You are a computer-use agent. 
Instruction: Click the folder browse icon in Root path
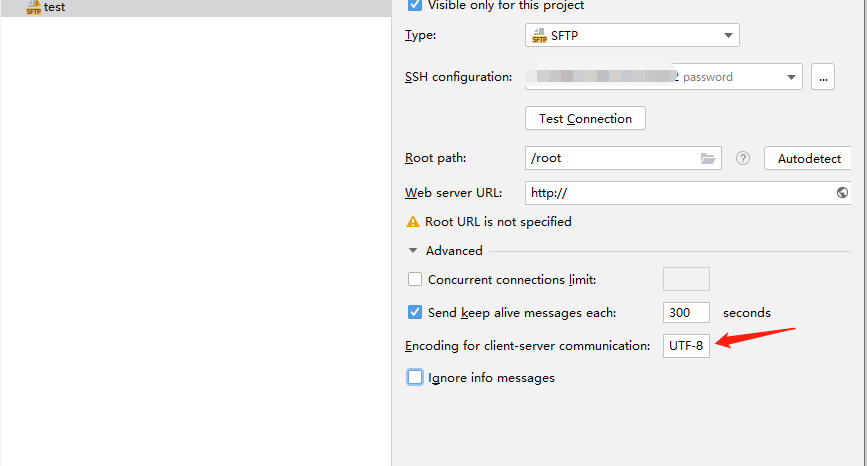(x=708, y=158)
